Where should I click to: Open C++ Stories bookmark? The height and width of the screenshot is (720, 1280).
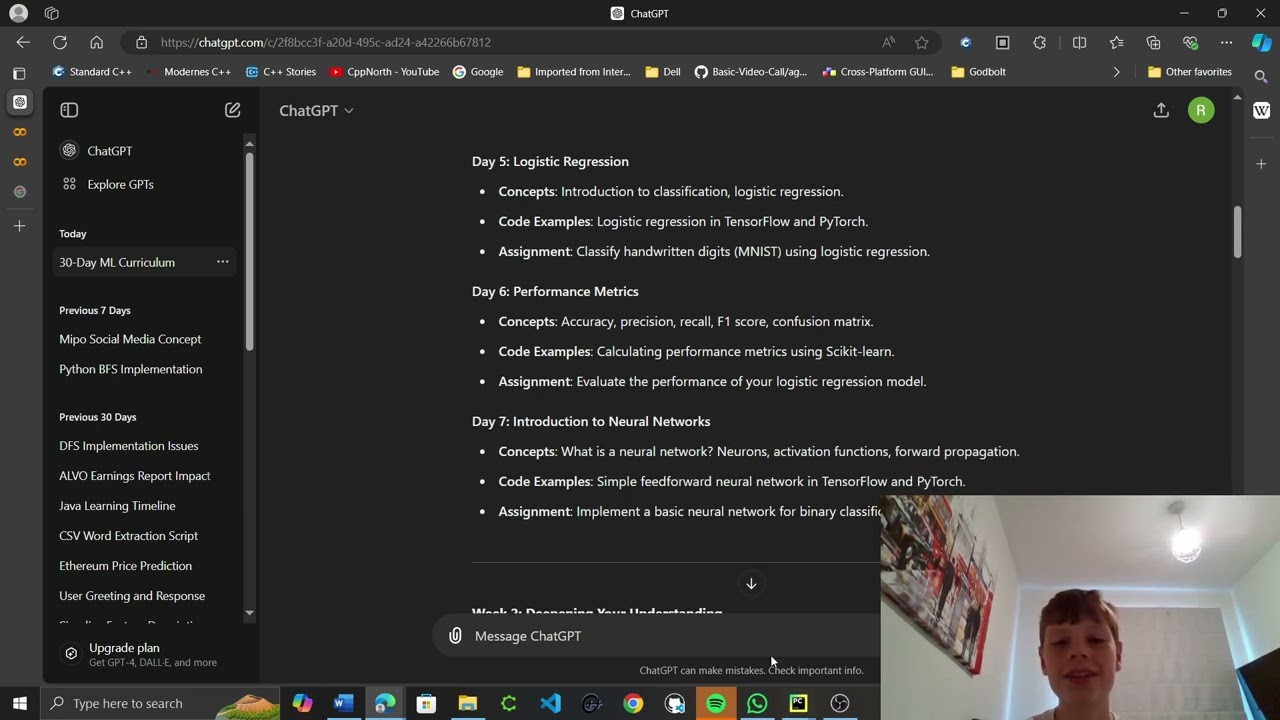(x=281, y=72)
